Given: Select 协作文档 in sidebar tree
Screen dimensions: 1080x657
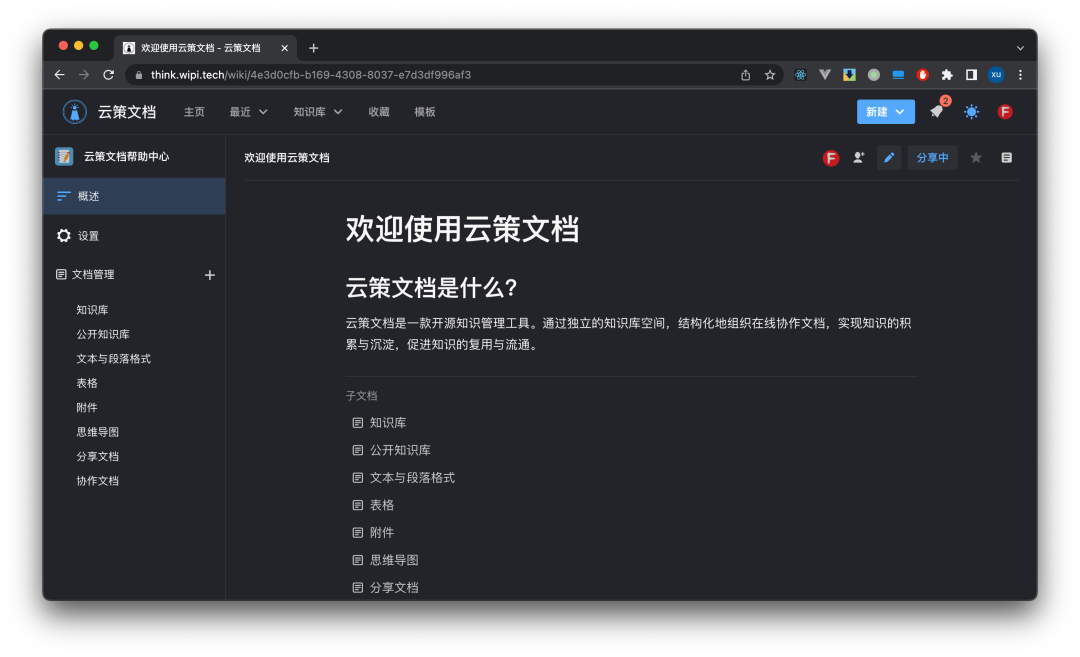Looking at the screenshot, I should coord(98,481).
